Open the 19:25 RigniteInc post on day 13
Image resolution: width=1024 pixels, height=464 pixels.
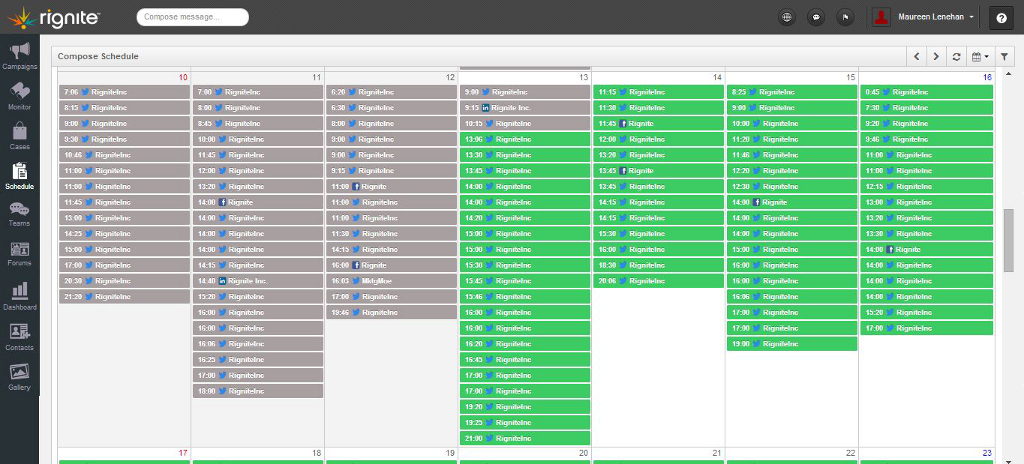[524, 423]
